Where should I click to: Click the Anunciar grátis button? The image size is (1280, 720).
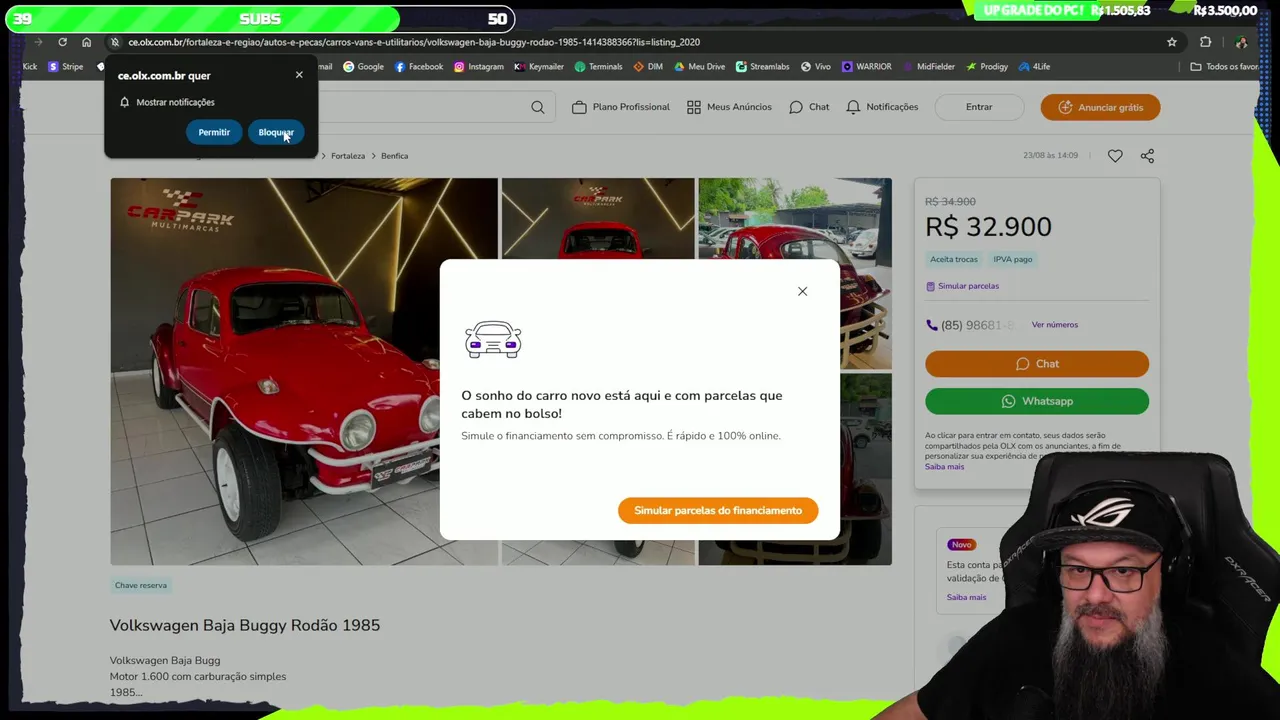click(x=1100, y=107)
